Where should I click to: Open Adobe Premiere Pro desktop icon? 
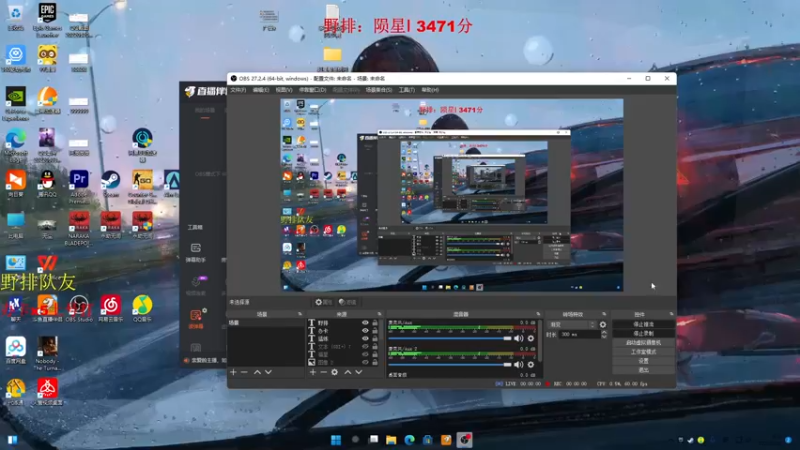point(79,187)
